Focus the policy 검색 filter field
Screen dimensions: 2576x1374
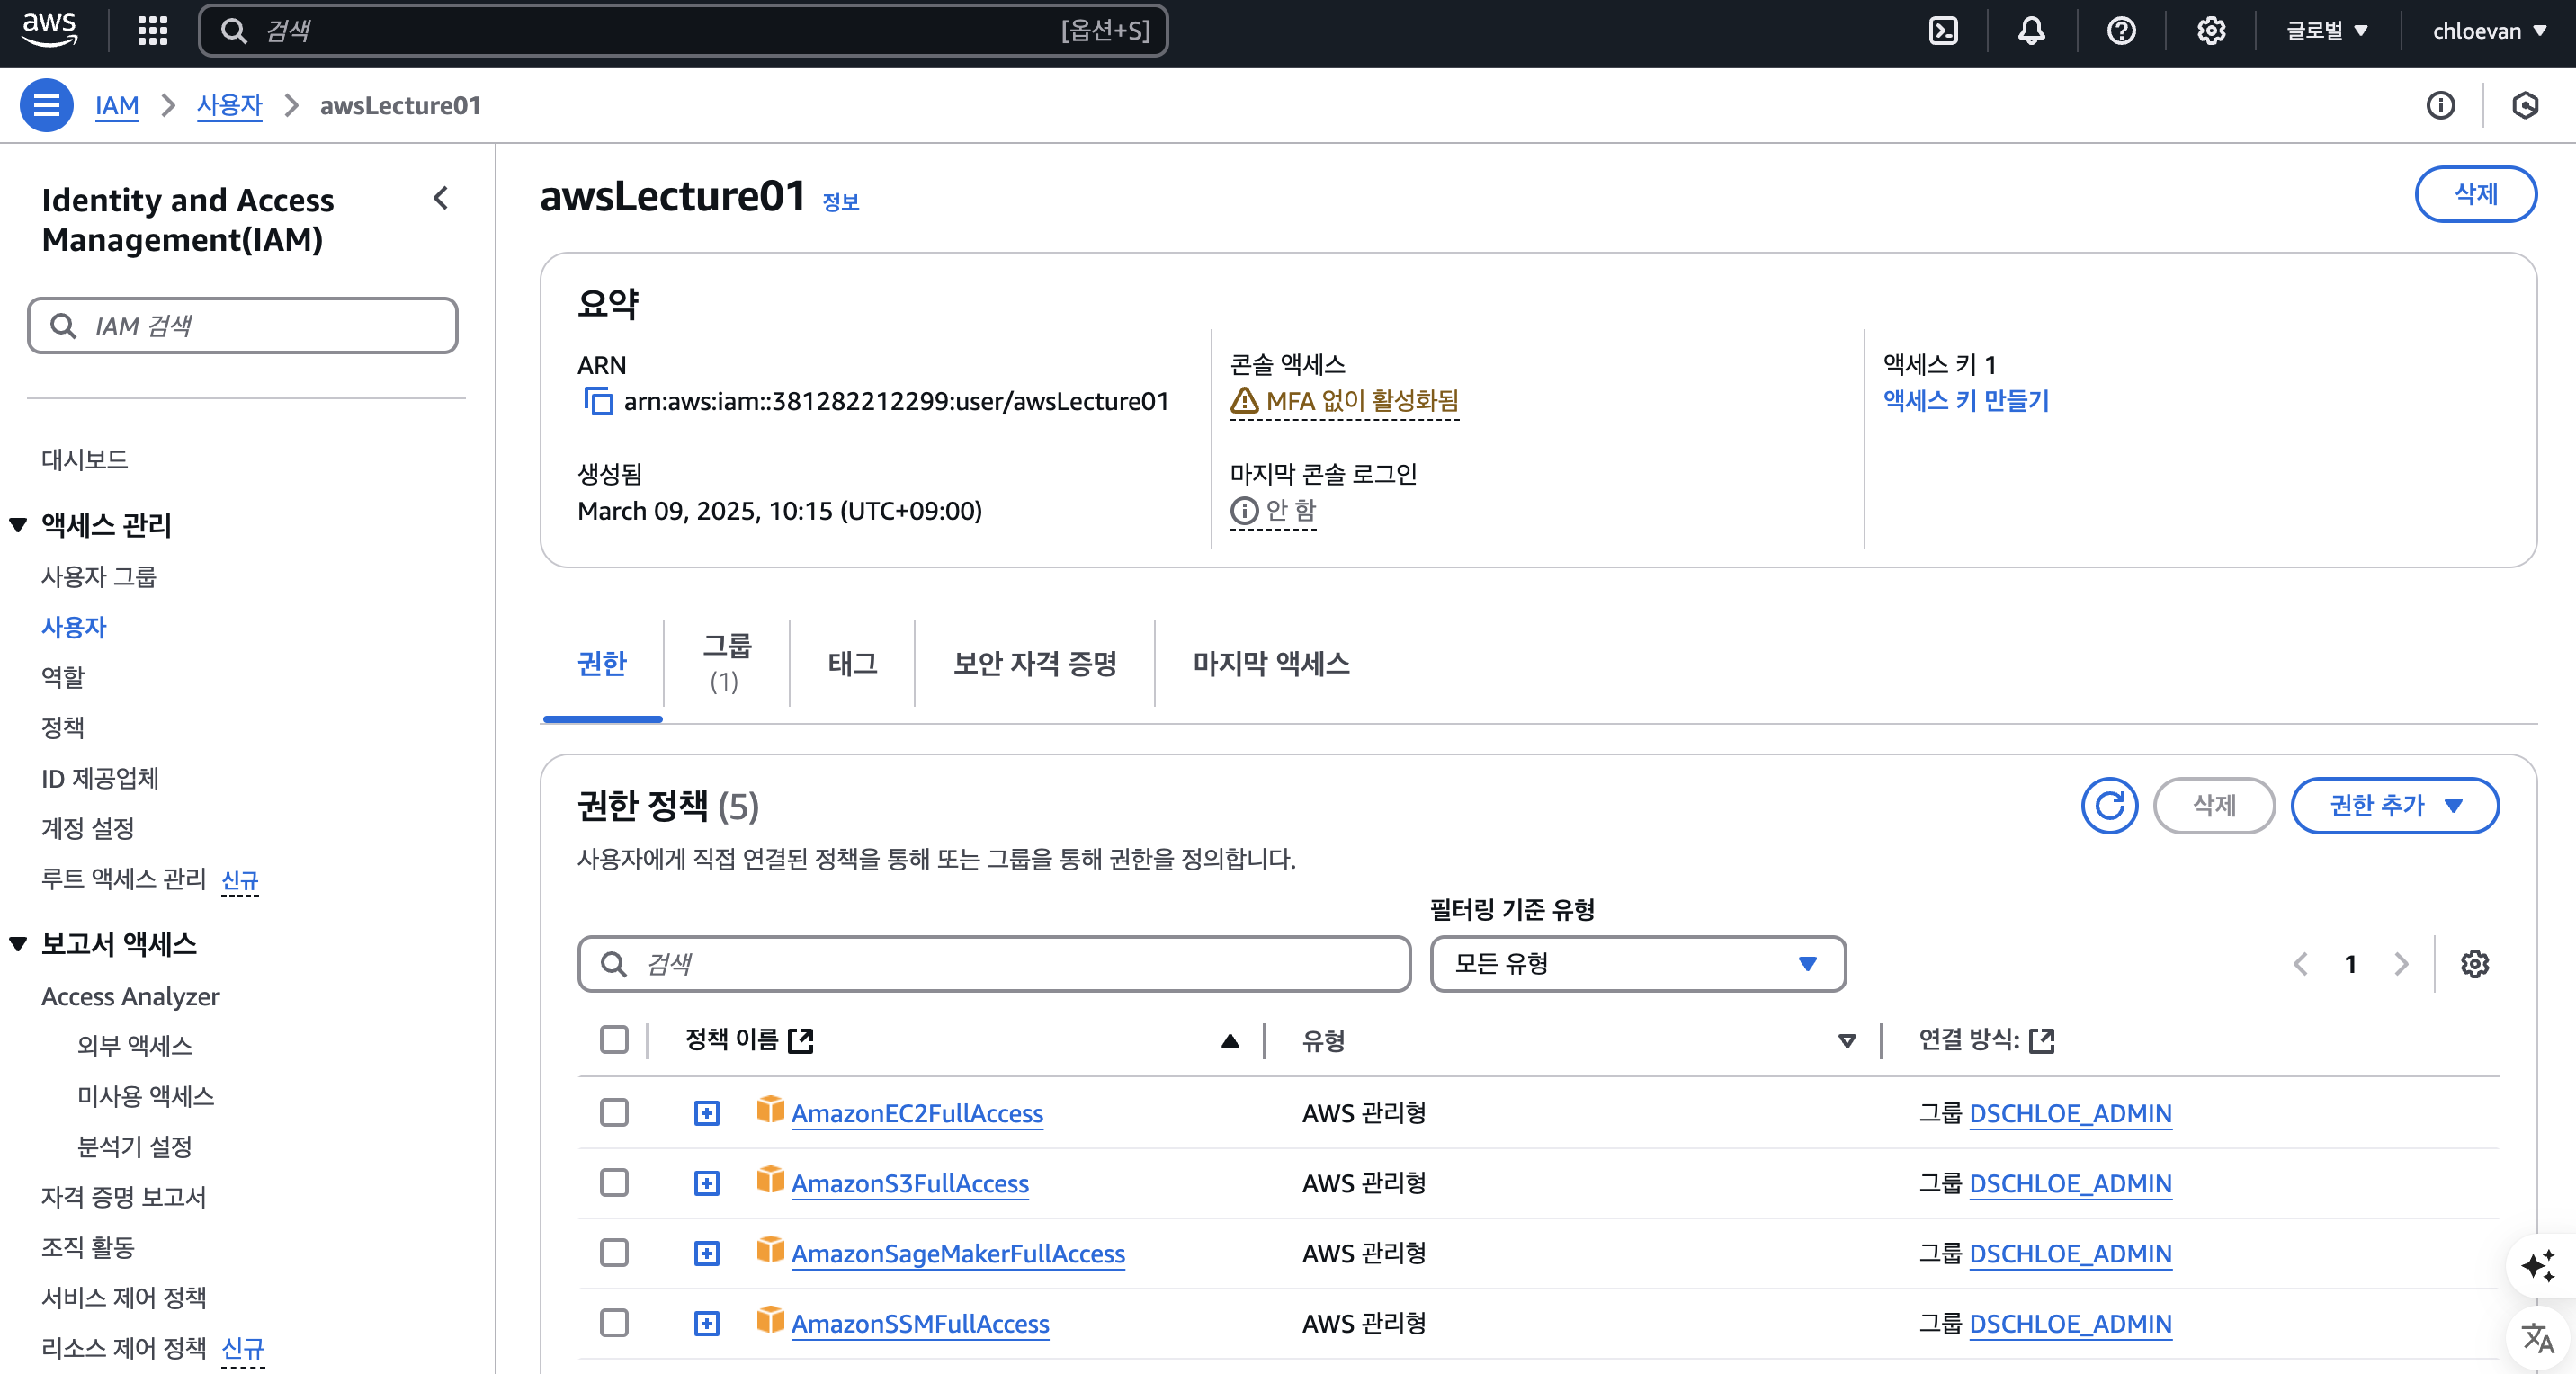[x=994, y=963]
